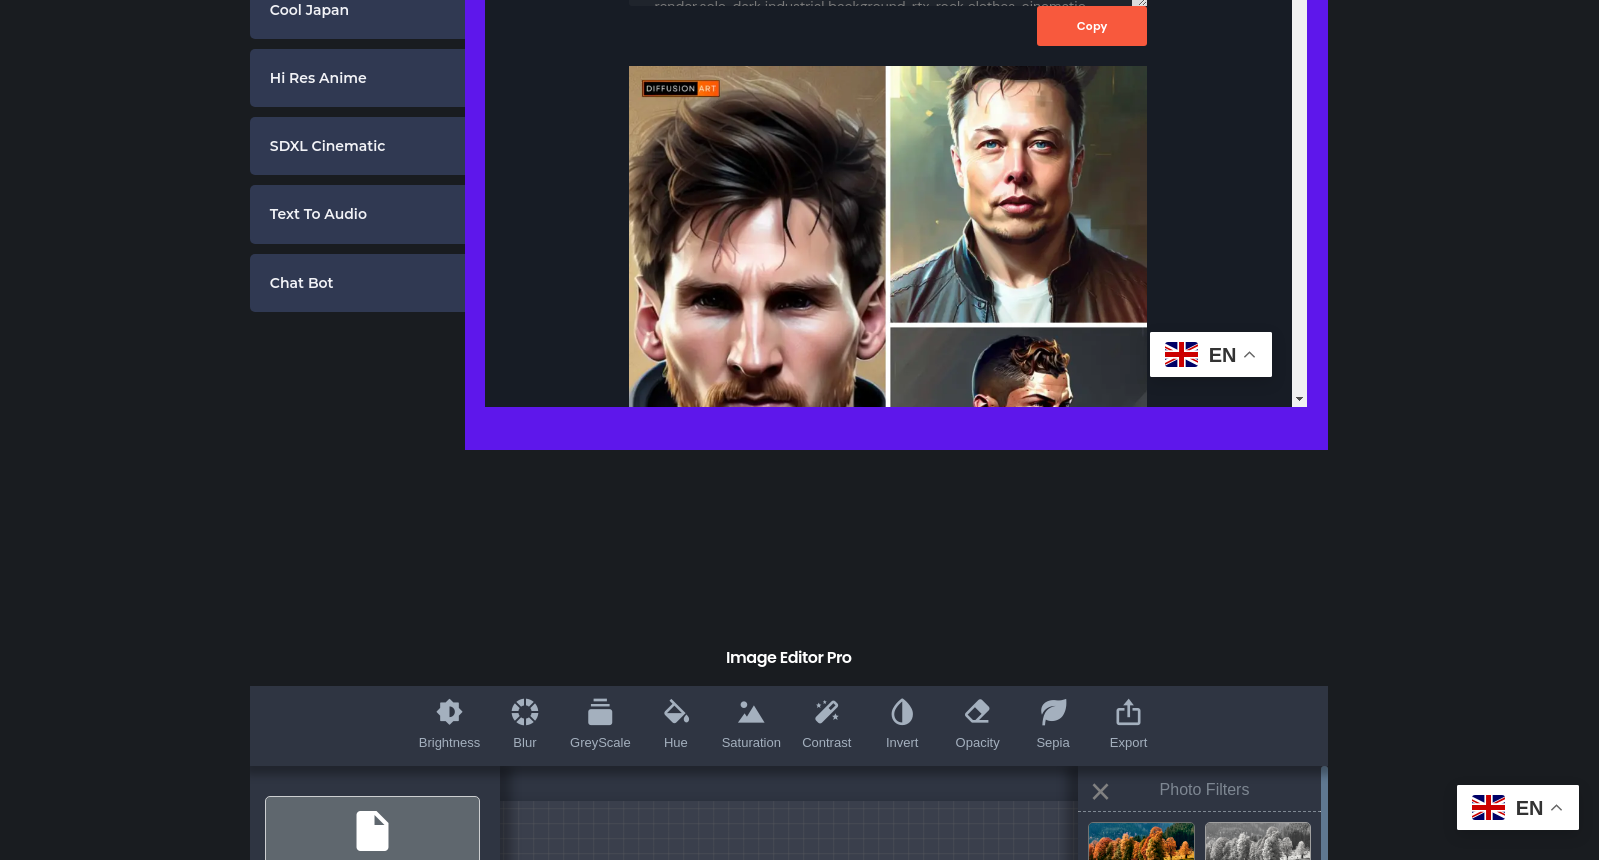The width and height of the screenshot is (1599, 860).
Task: Click the Image Editor Pro heading
Action: coord(789,658)
